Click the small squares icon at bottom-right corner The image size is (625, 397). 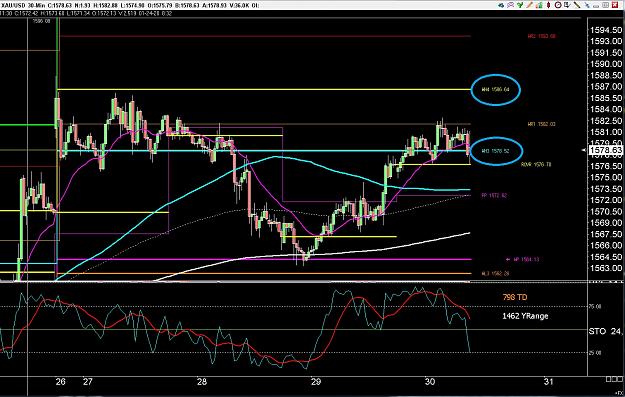click(x=614, y=379)
